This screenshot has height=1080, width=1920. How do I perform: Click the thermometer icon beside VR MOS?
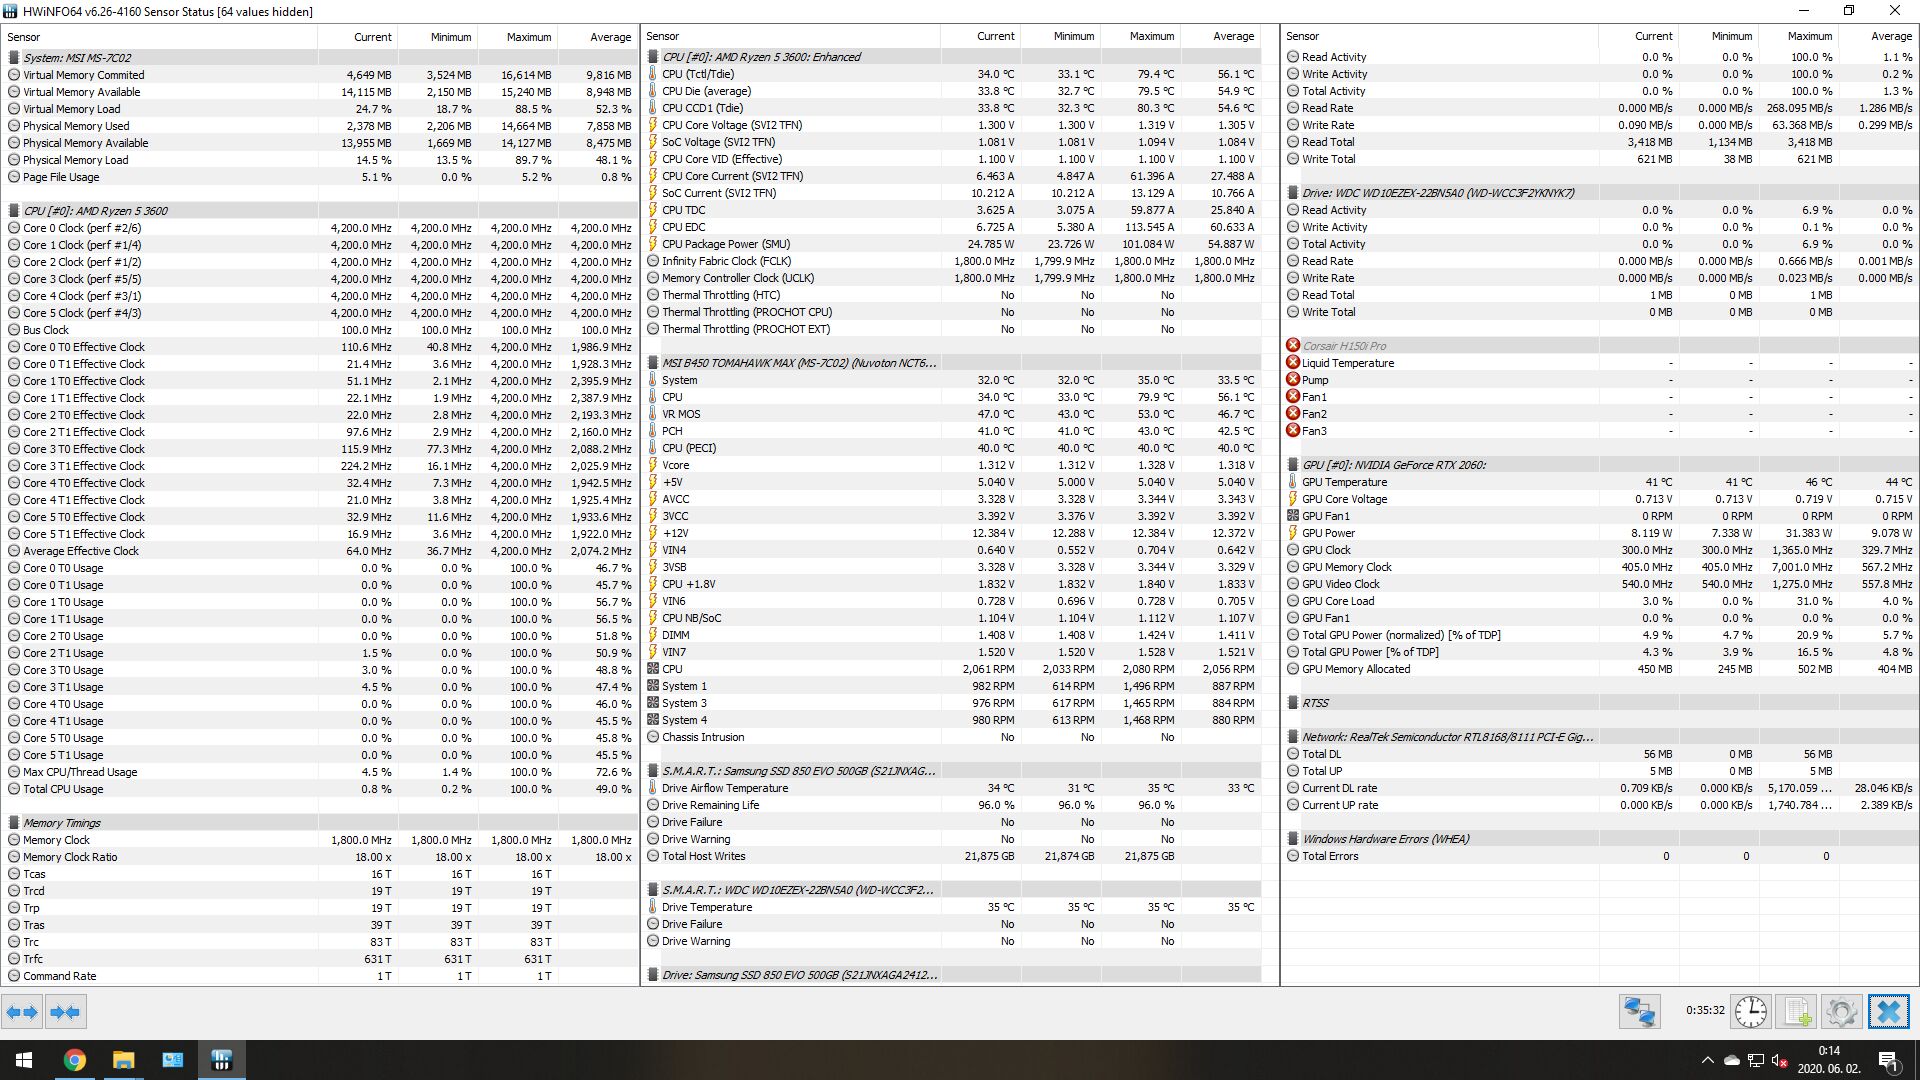click(653, 414)
